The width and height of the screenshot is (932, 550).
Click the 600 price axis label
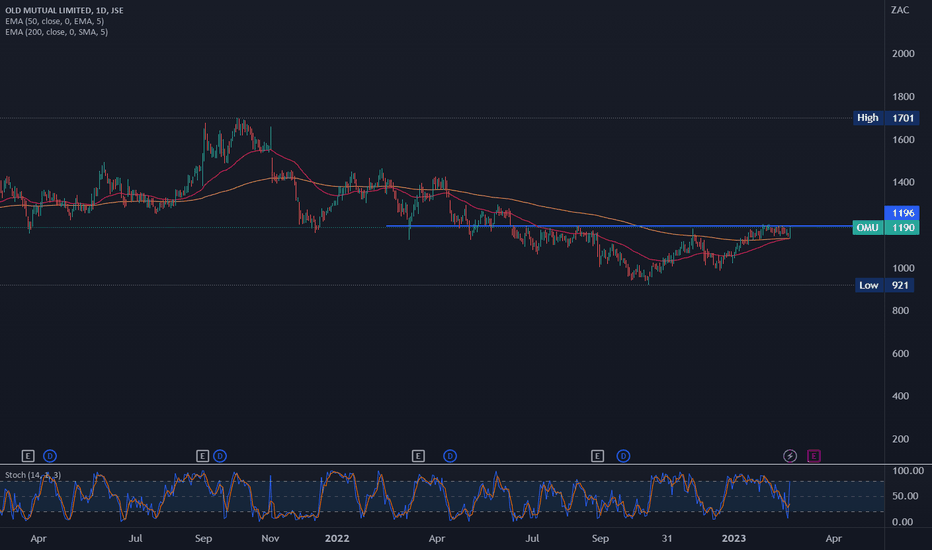click(x=900, y=353)
